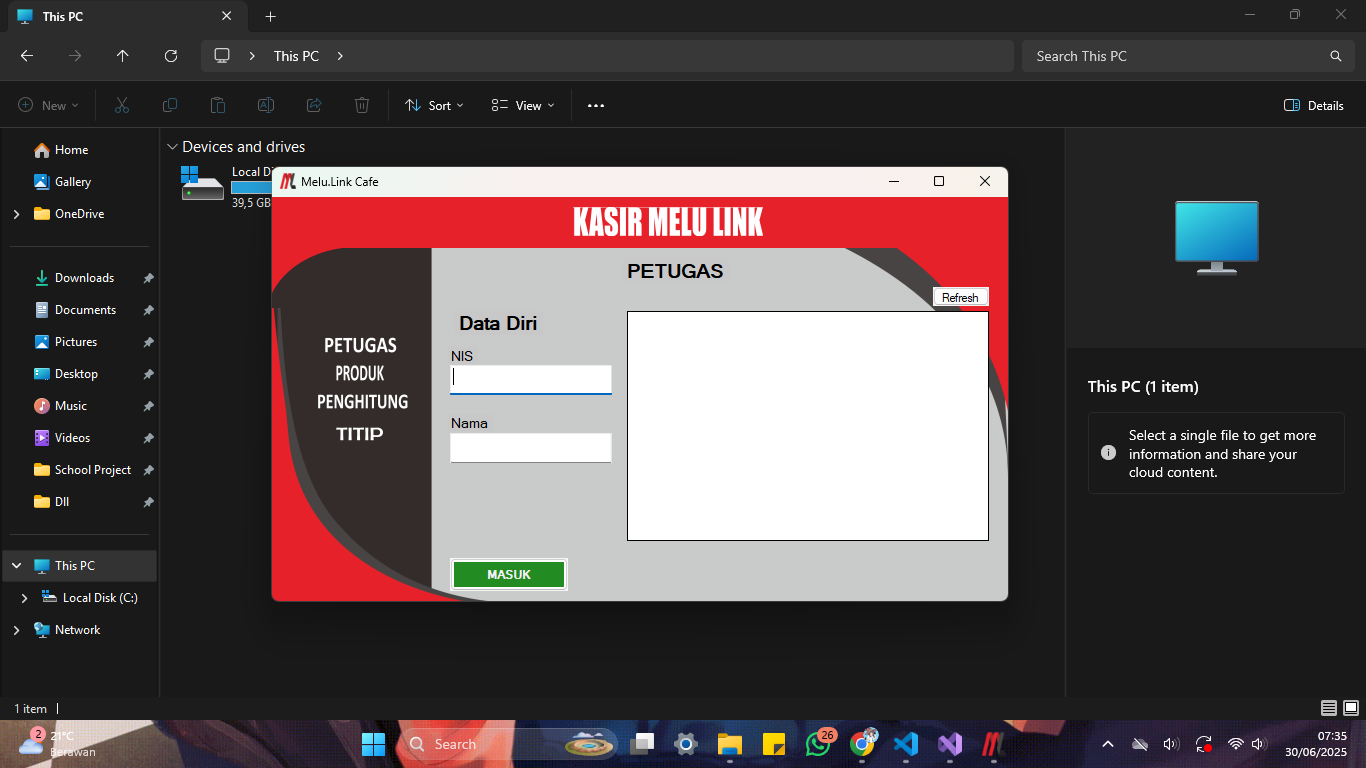Expand the View dropdown menu
The width and height of the screenshot is (1366, 768).
(522, 105)
